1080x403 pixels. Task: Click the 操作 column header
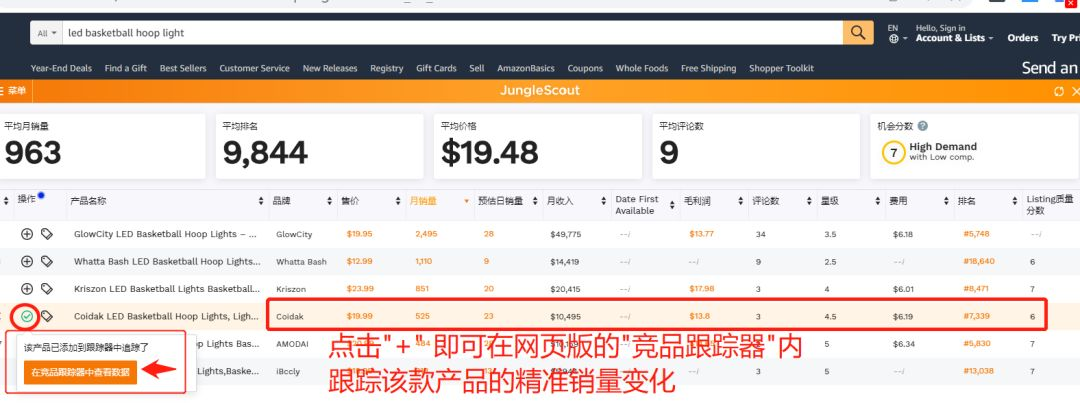click(x=27, y=199)
